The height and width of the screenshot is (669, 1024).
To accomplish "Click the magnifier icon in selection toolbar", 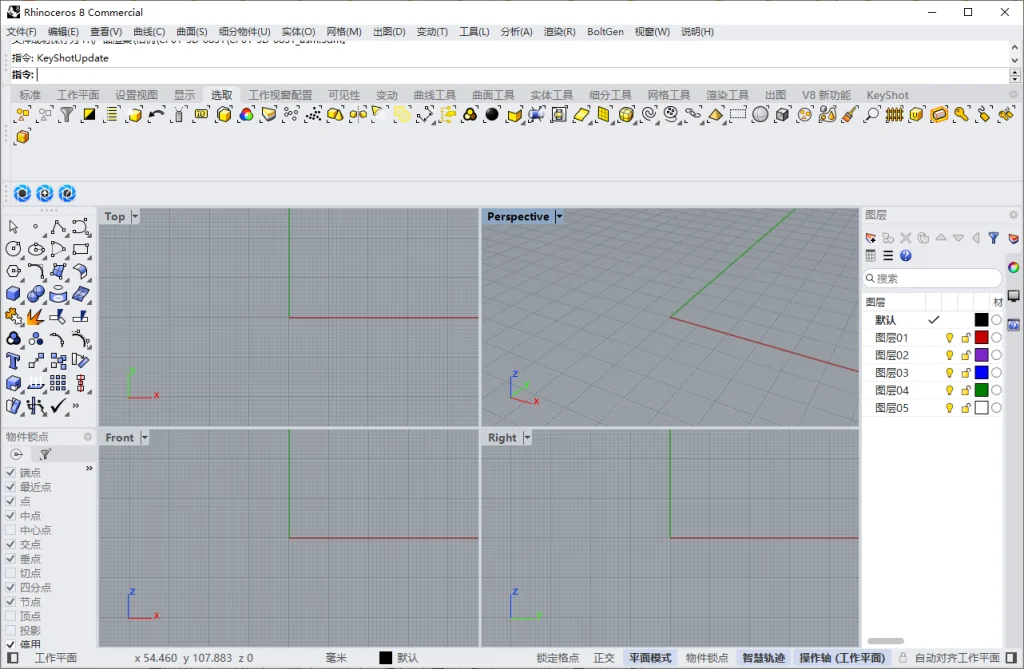I will click(872, 115).
